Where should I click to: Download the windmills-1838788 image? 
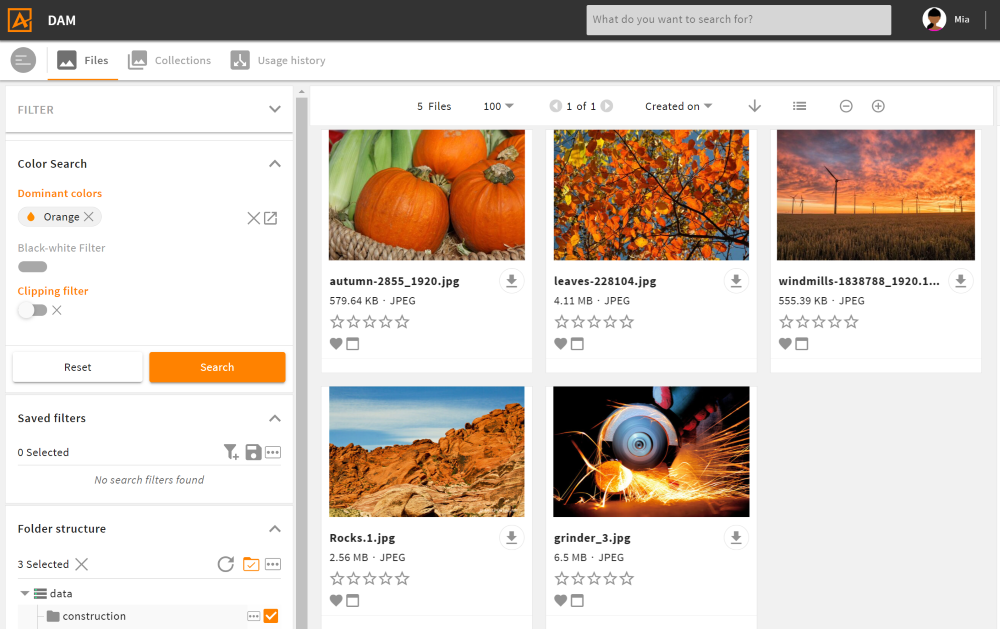click(960, 281)
